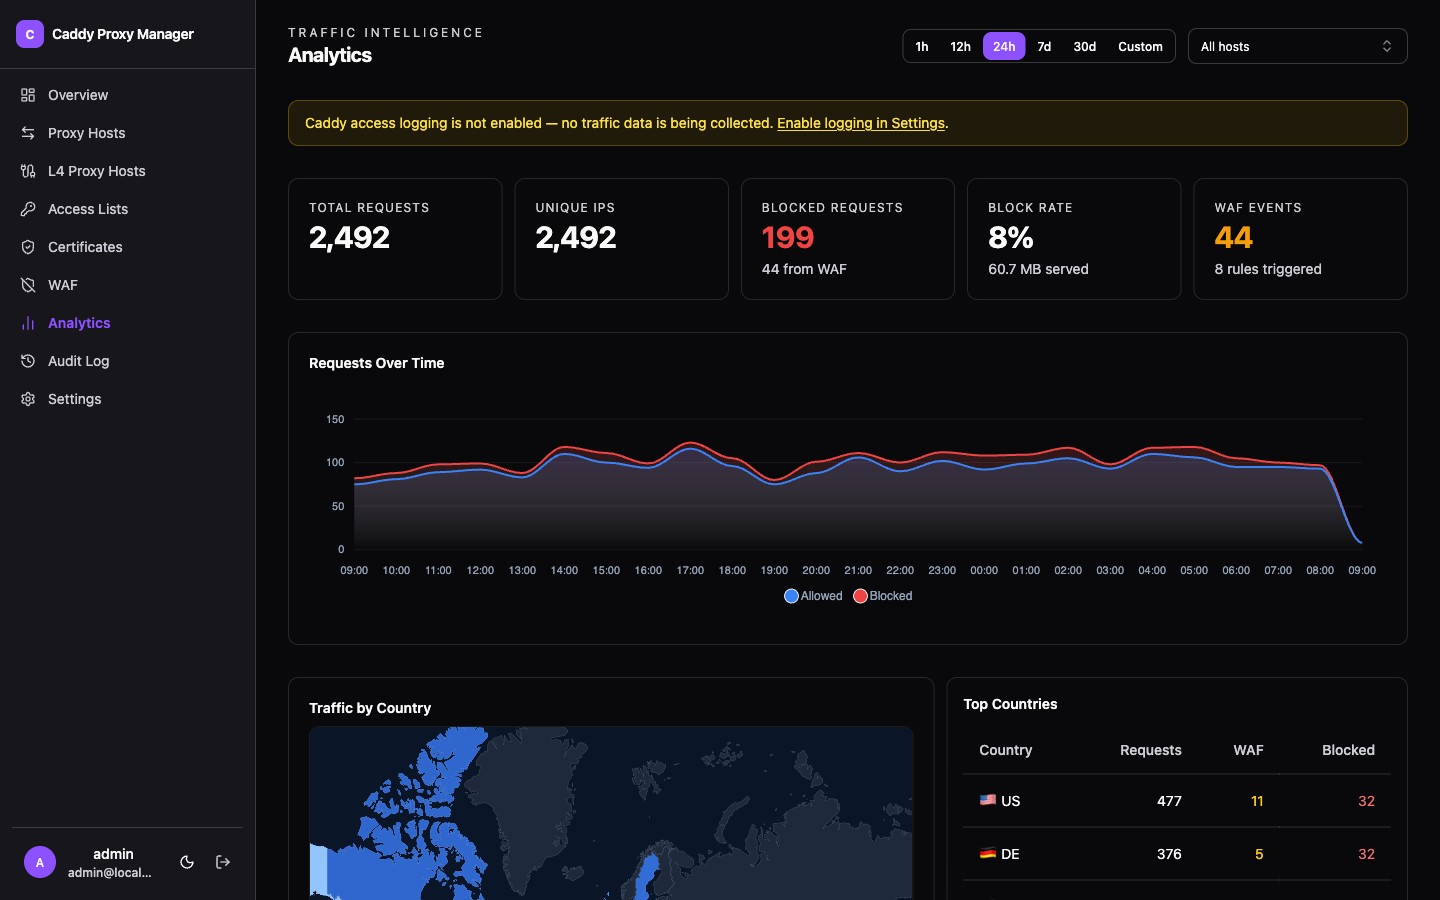The height and width of the screenshot is (900, 1440).
Task: Click the Enable logging in Settings link
Action: 860,123
